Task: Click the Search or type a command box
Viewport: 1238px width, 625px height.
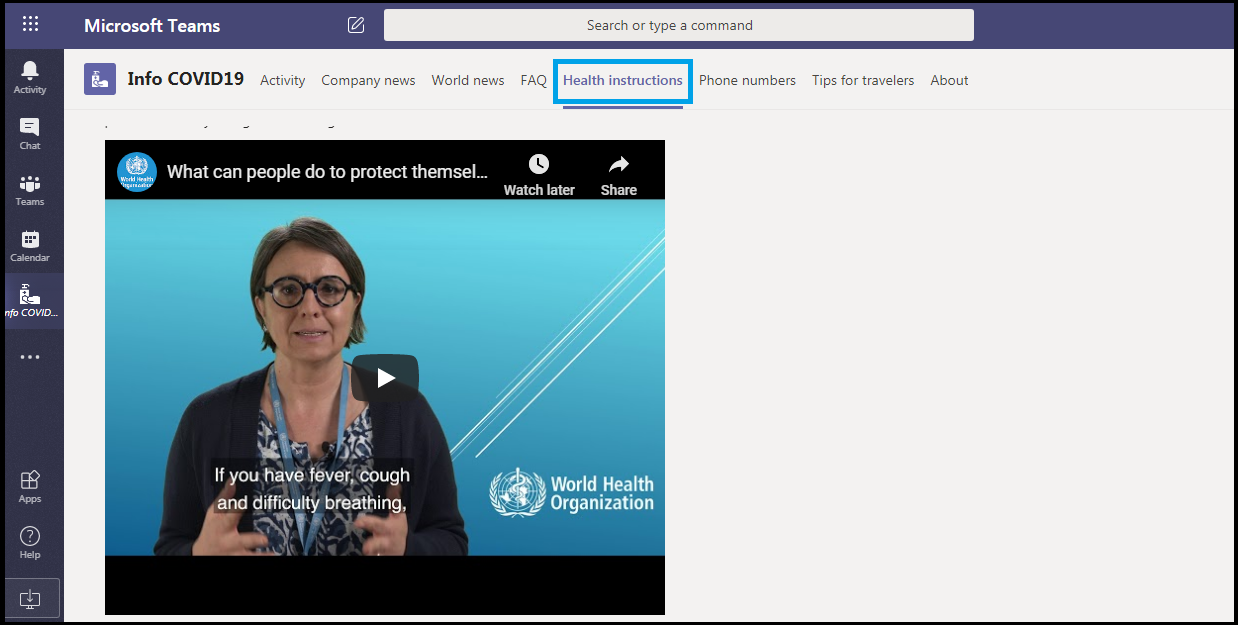Action: click(679, 25)
